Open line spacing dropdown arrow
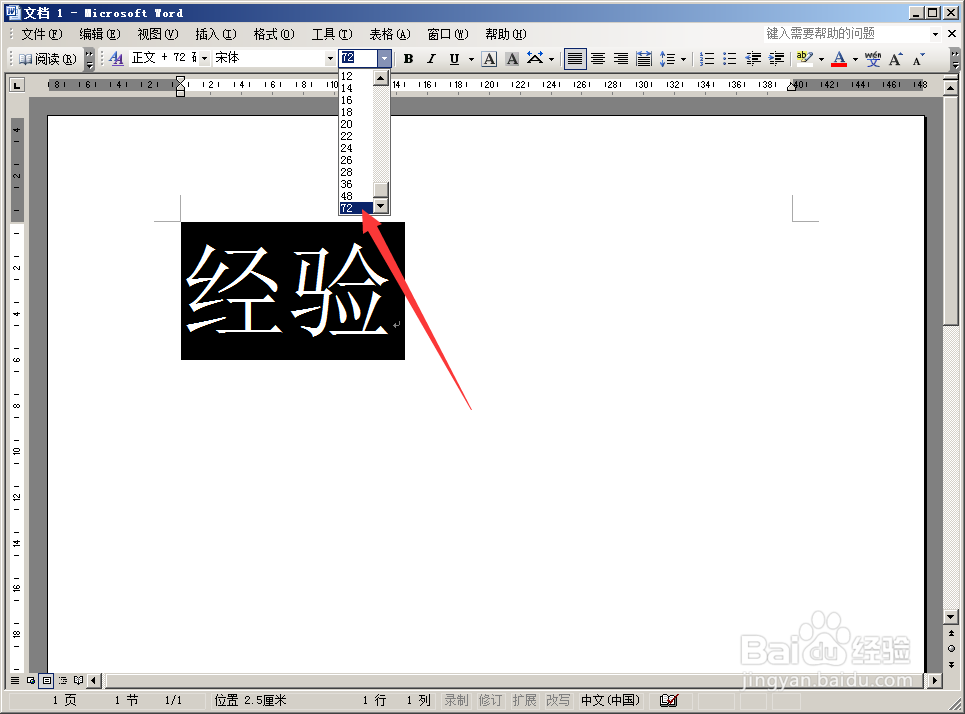The width and height of the screenshot is (965, 714). 683,59
